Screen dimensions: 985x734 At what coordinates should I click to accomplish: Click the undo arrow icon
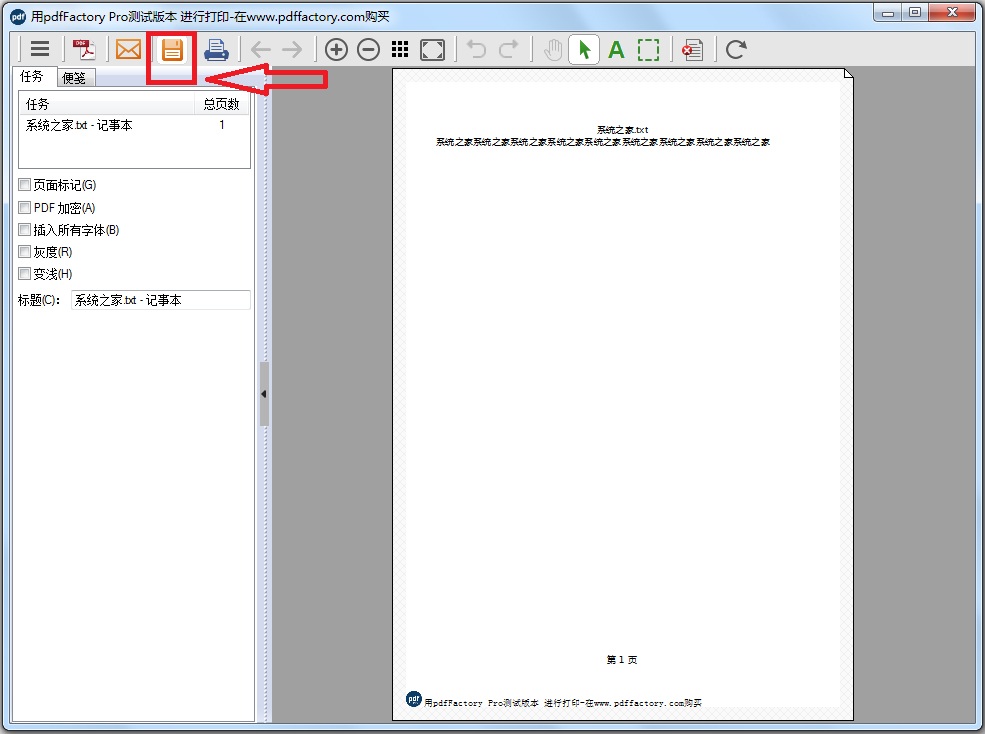point(477,49)
